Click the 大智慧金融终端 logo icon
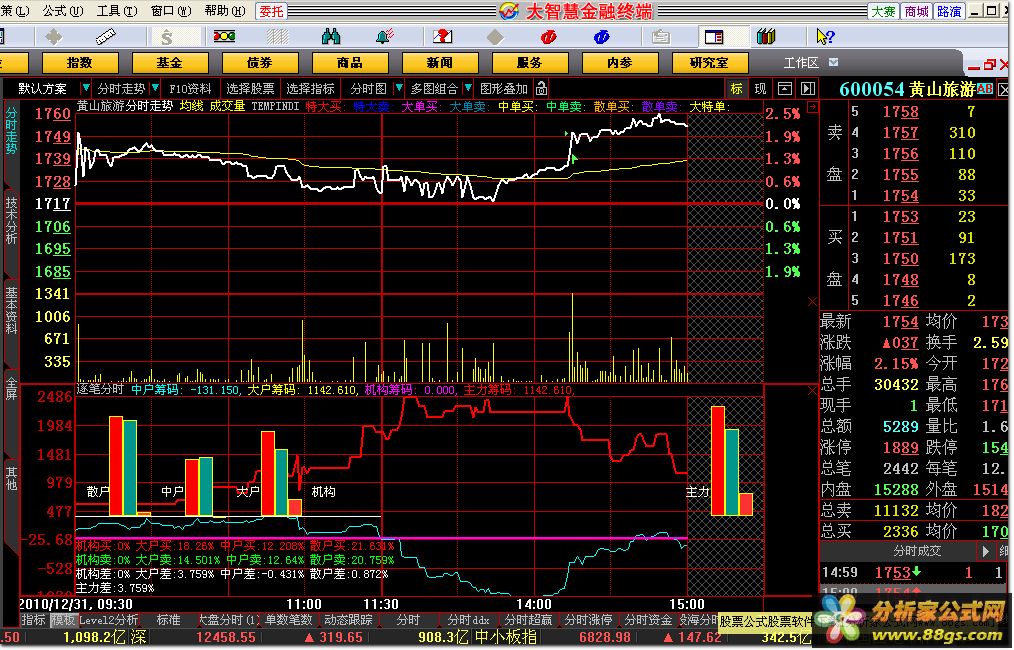1014x650 pixels. click(509, 11)
